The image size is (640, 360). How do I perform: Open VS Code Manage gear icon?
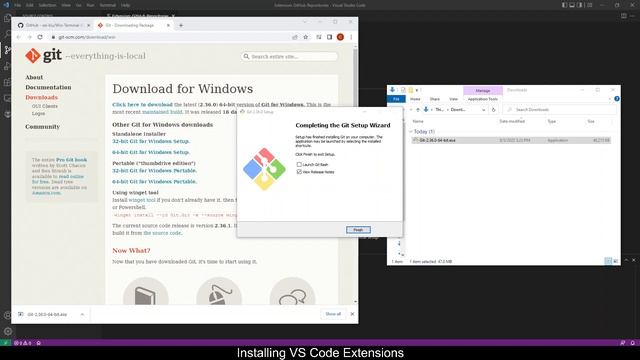[x=8, y=331]
